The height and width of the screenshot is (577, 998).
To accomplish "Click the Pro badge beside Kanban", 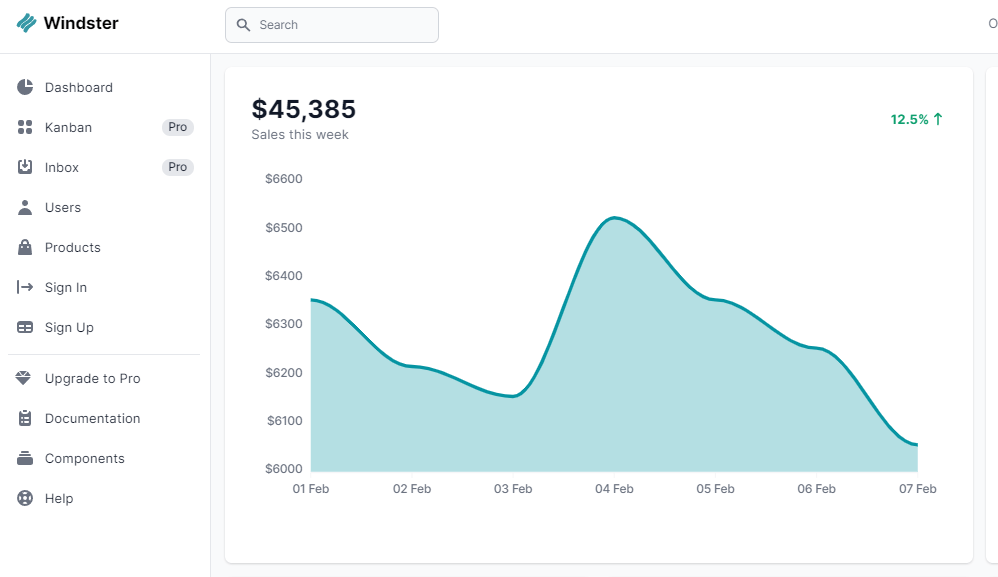I will tap(178, 127).
